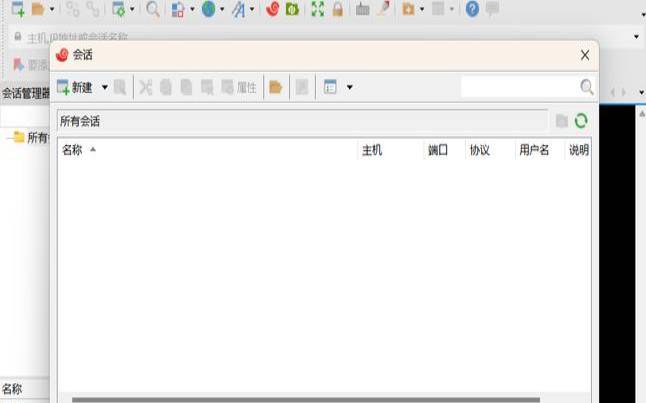Viewport: 646px width, 403px height.
Task: Click the 说明 column header
Action: pos(578,150)
